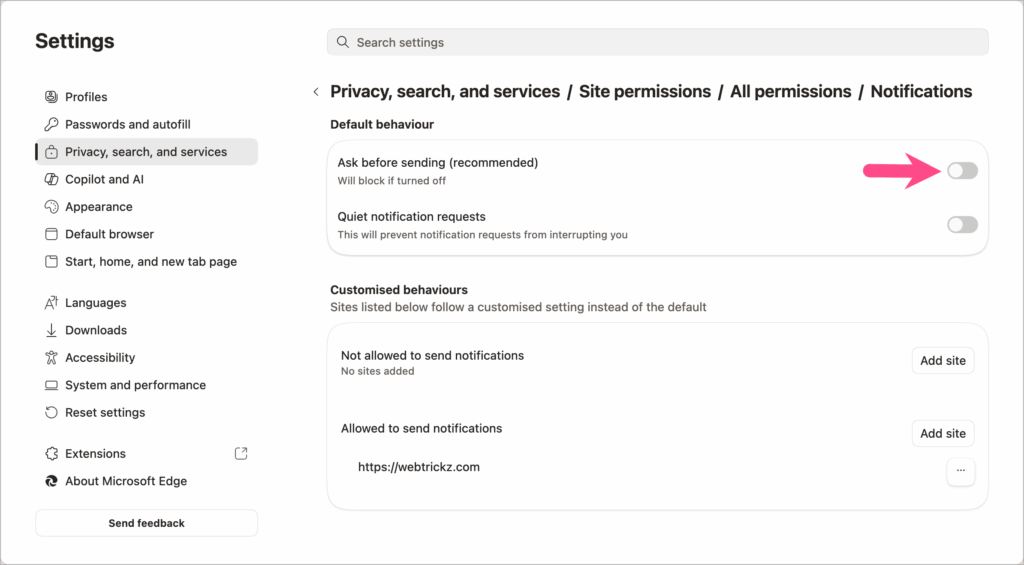The image size is (1024, 565).
Task: Click the Default browser window icon
Action: coord(51,234)
